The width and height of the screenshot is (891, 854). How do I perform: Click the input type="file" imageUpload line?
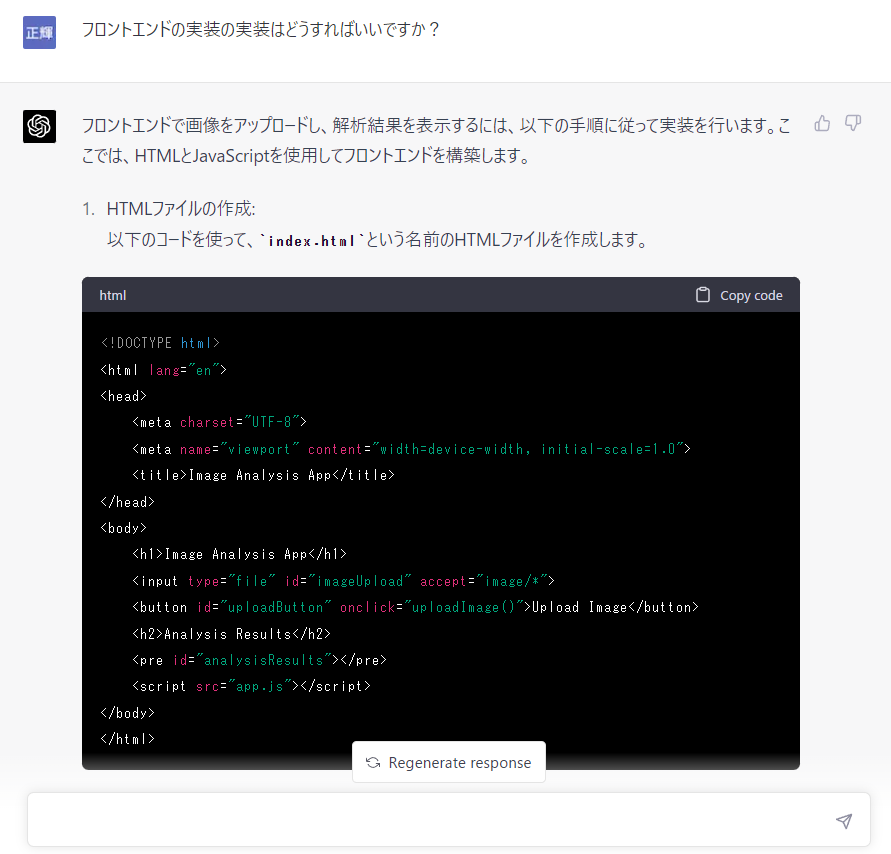343,581
